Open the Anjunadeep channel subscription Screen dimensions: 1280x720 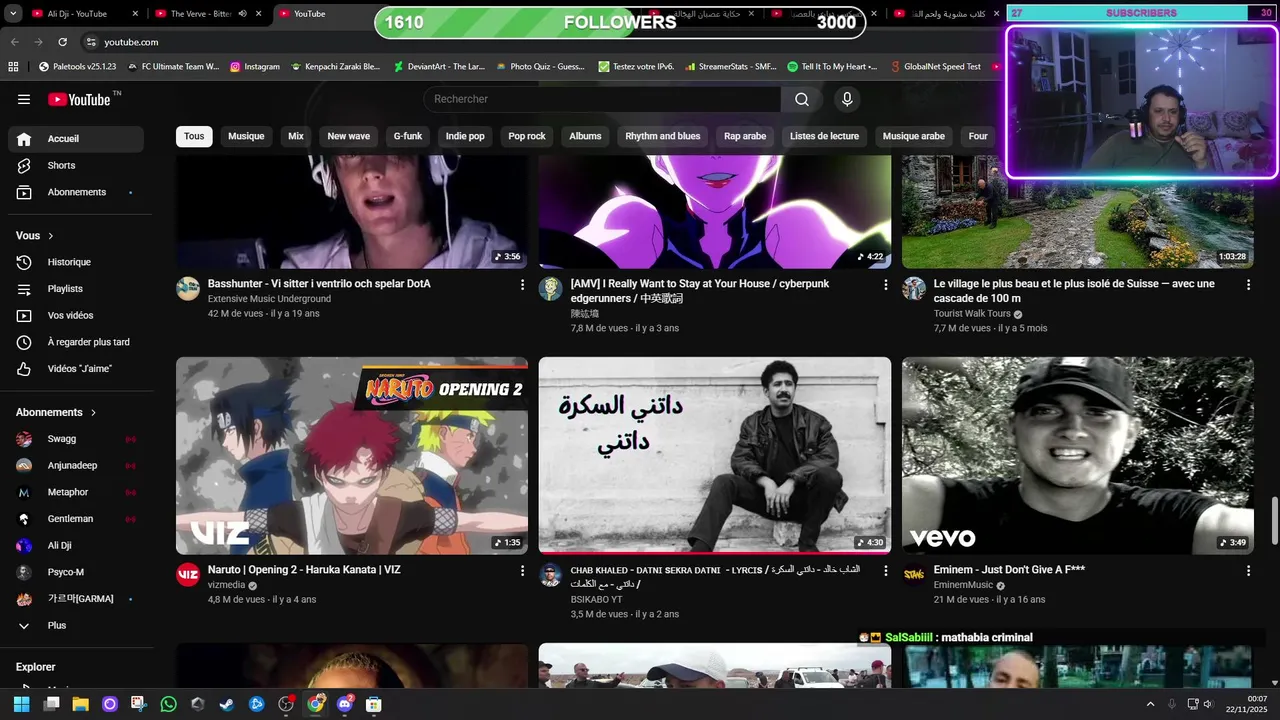75,465
